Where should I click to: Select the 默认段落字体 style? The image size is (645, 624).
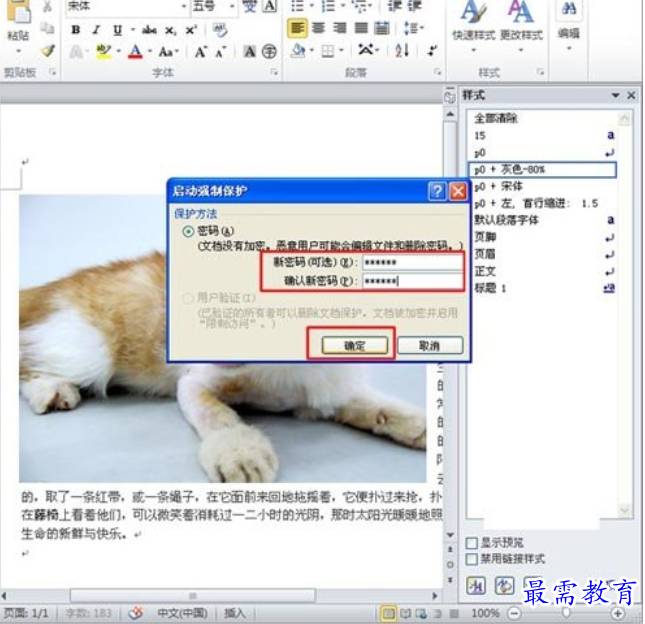click(542, 220)
